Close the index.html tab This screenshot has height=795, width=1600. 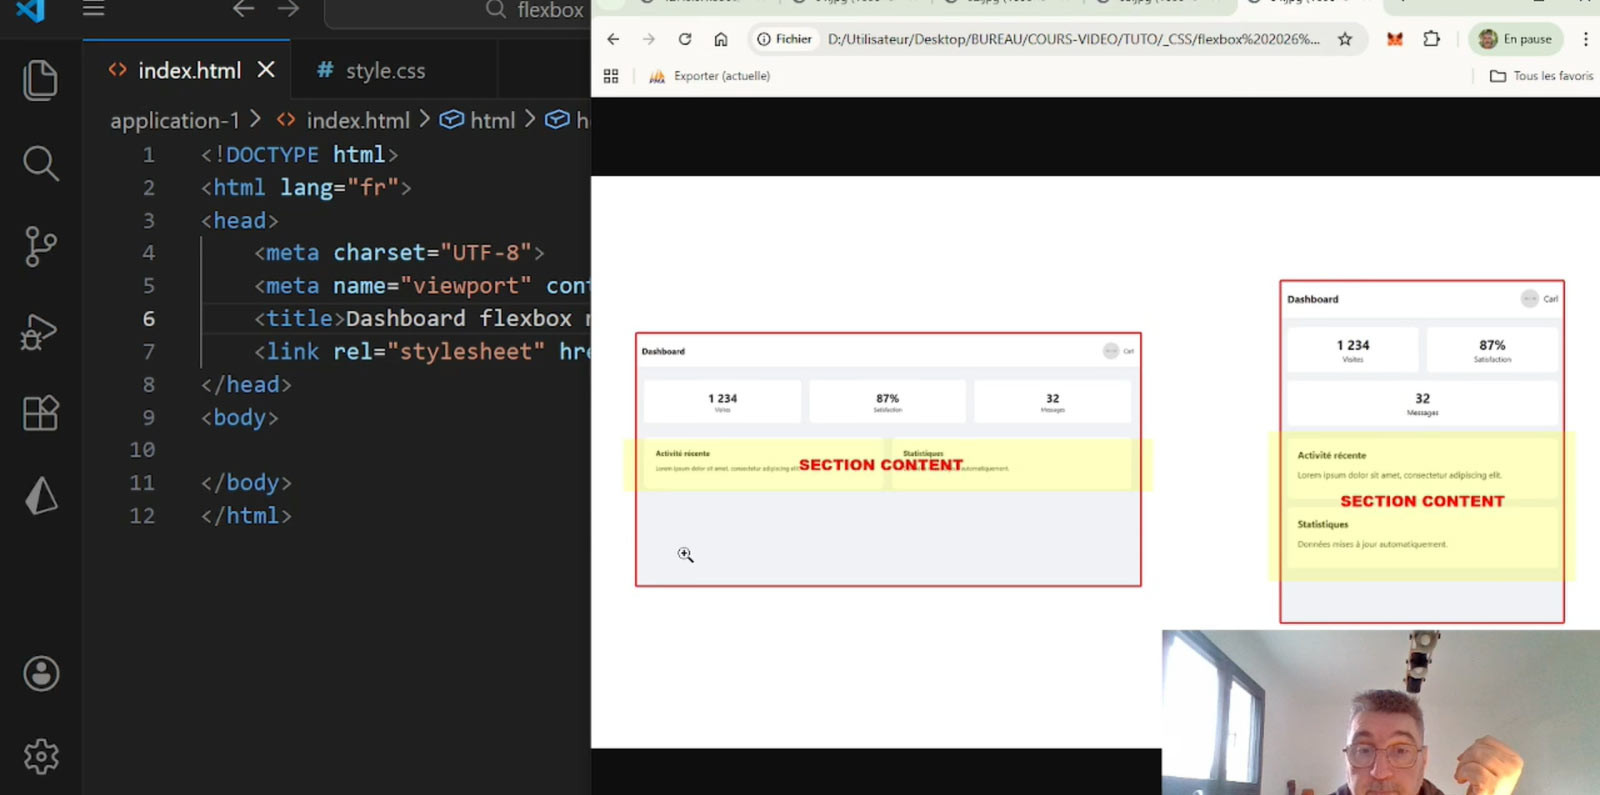(266, 70)
